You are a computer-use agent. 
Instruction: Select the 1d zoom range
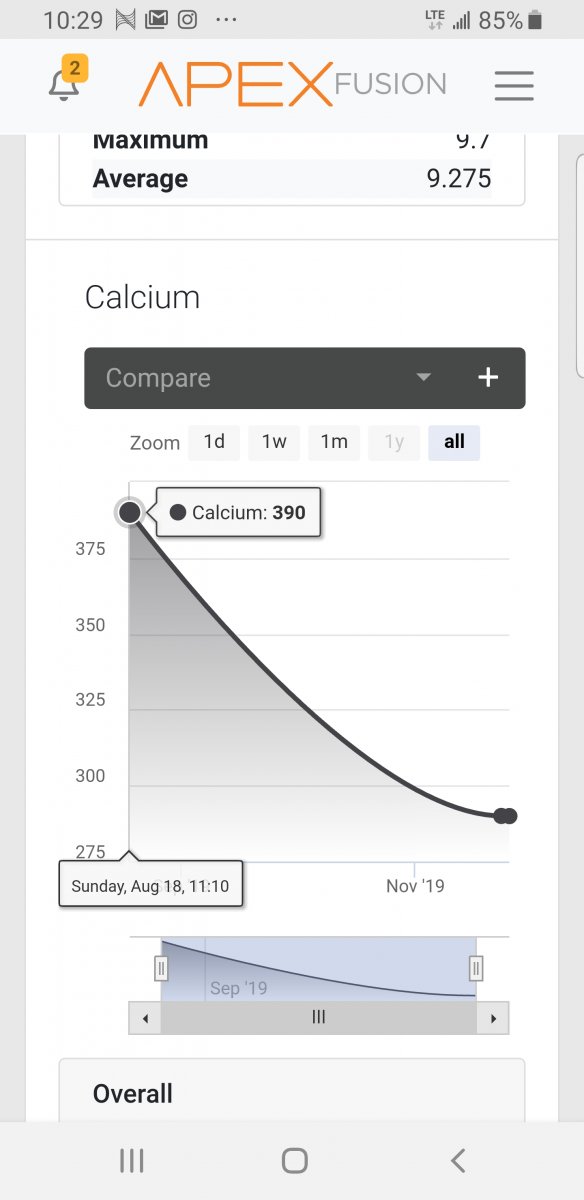tap(214, 442)
